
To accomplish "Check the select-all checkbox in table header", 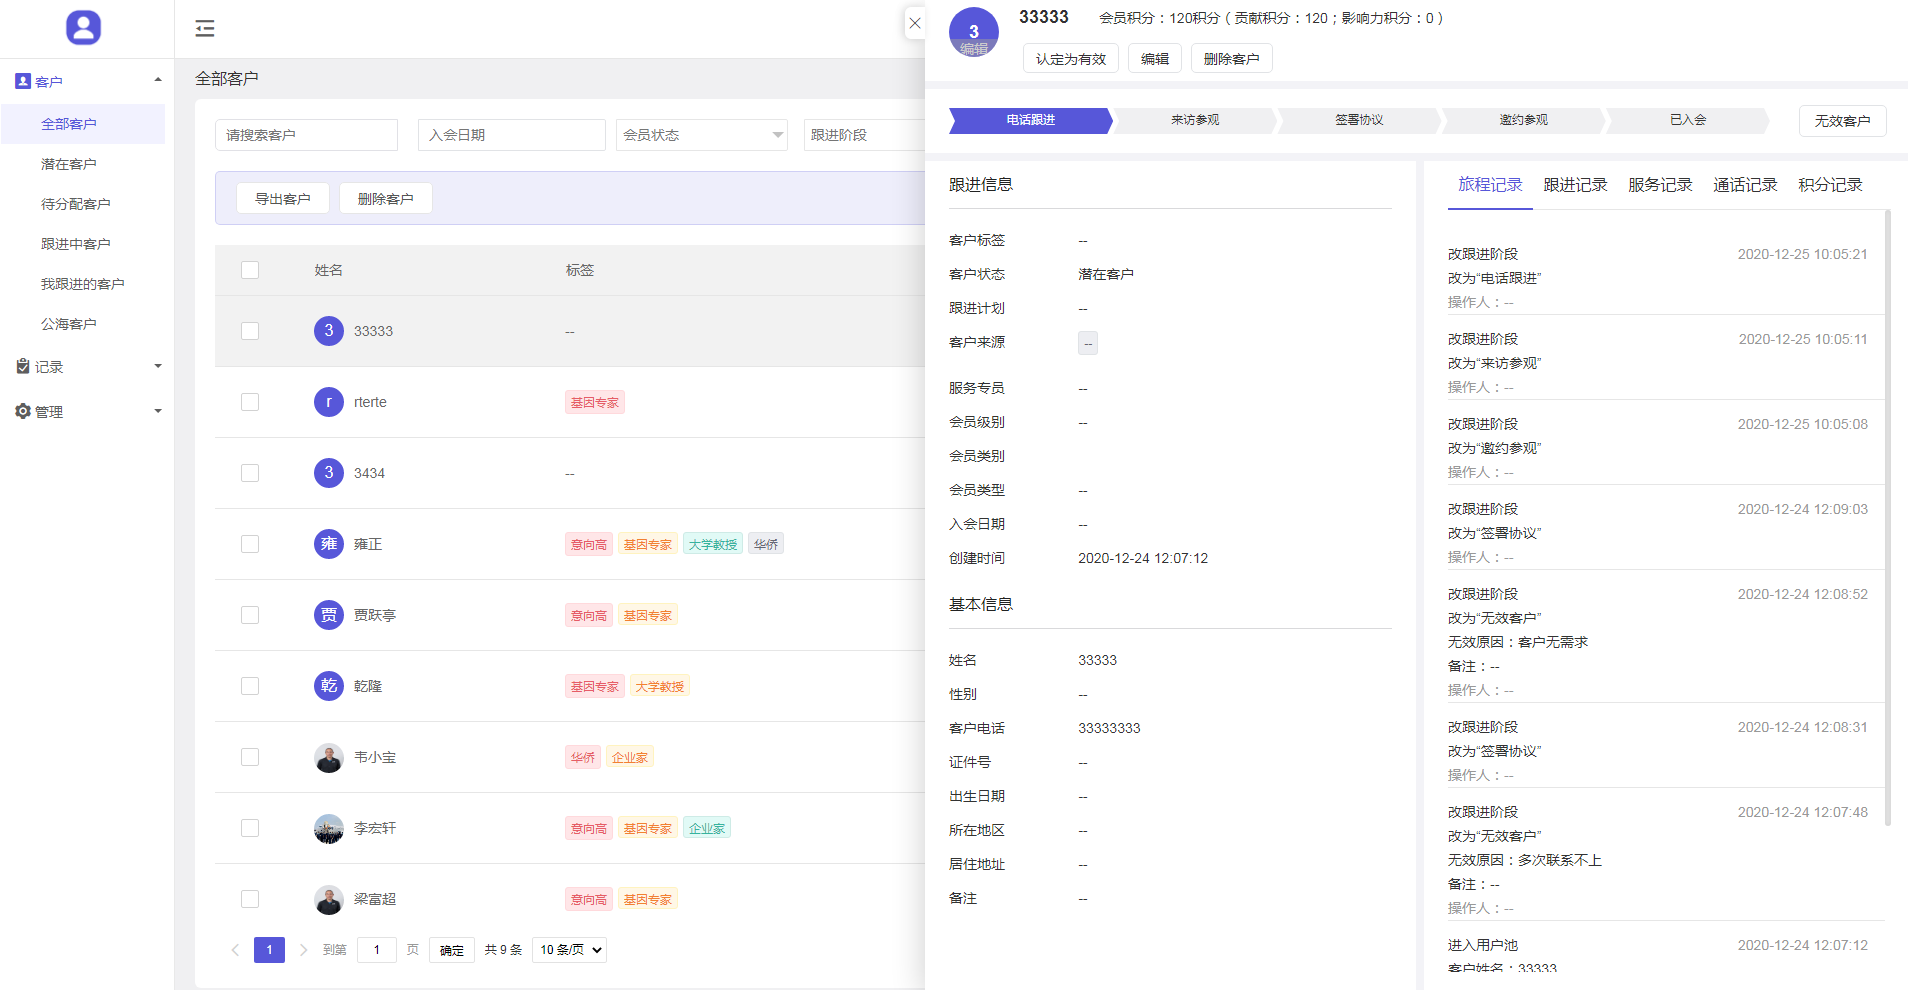I will (x=250, y=270).
